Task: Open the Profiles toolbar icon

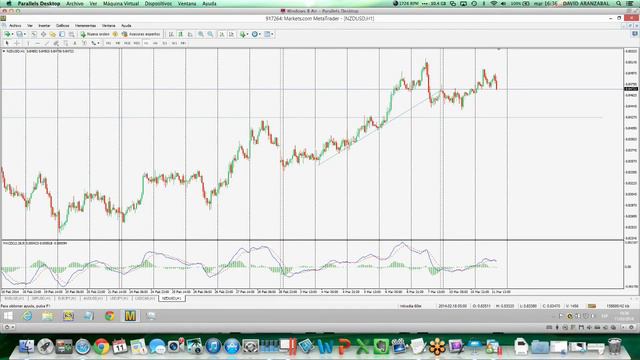Action: 19,34
